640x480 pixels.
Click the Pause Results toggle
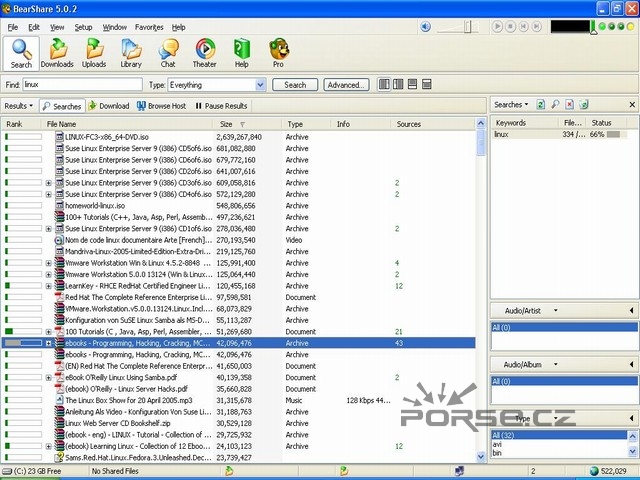click(x=221, y=105)
